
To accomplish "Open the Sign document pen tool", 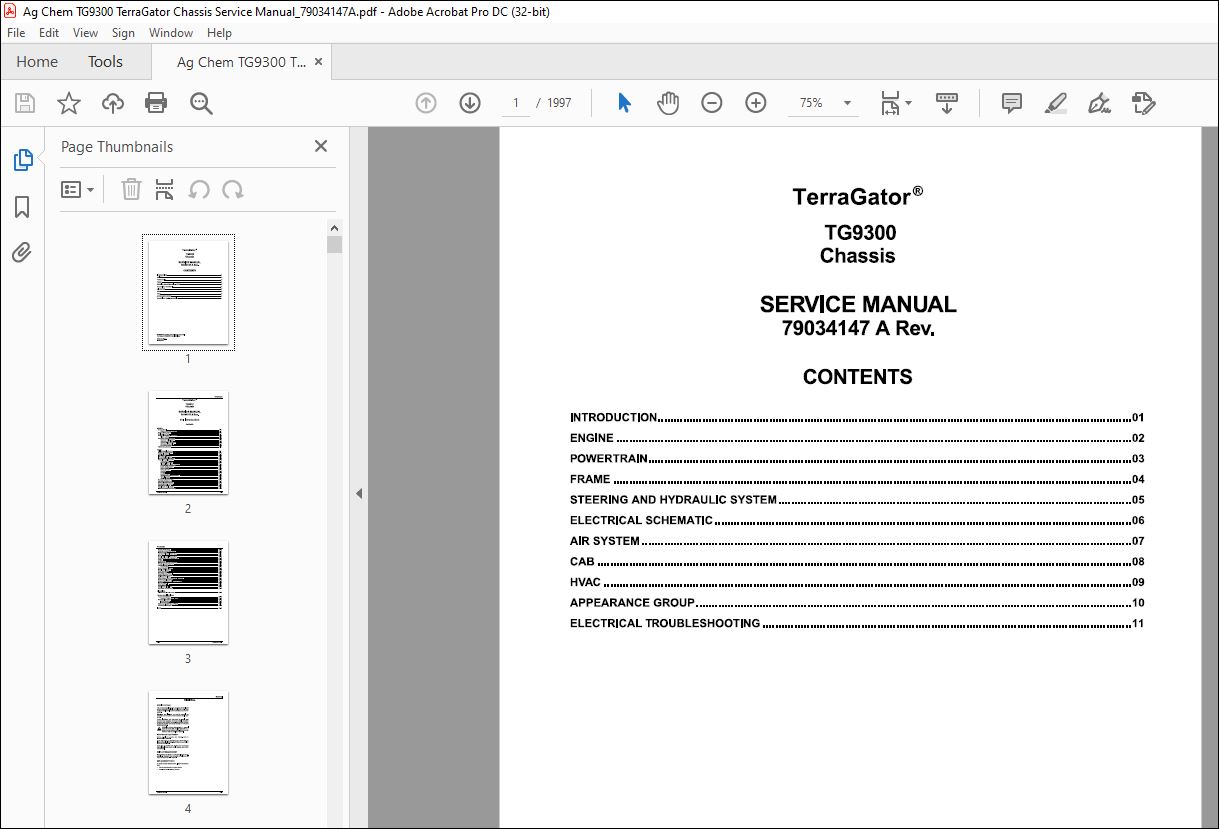I will [x=1100, y=103].
